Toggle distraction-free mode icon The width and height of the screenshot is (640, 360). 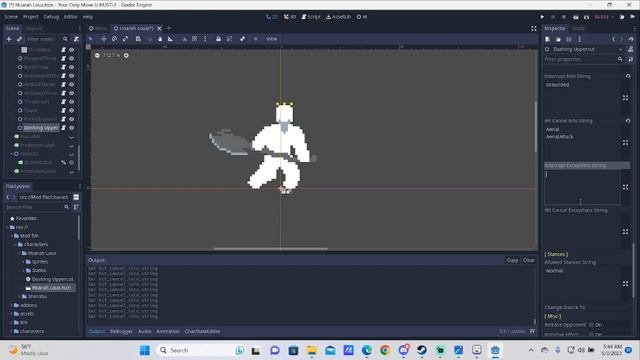(x=533, y=28)
